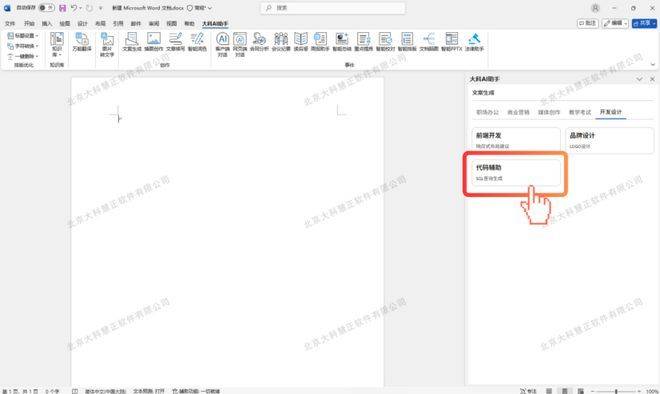Select the 媒体创作 category tab
Viewport: 660px width, 394px height.
(x=549, y=112)
